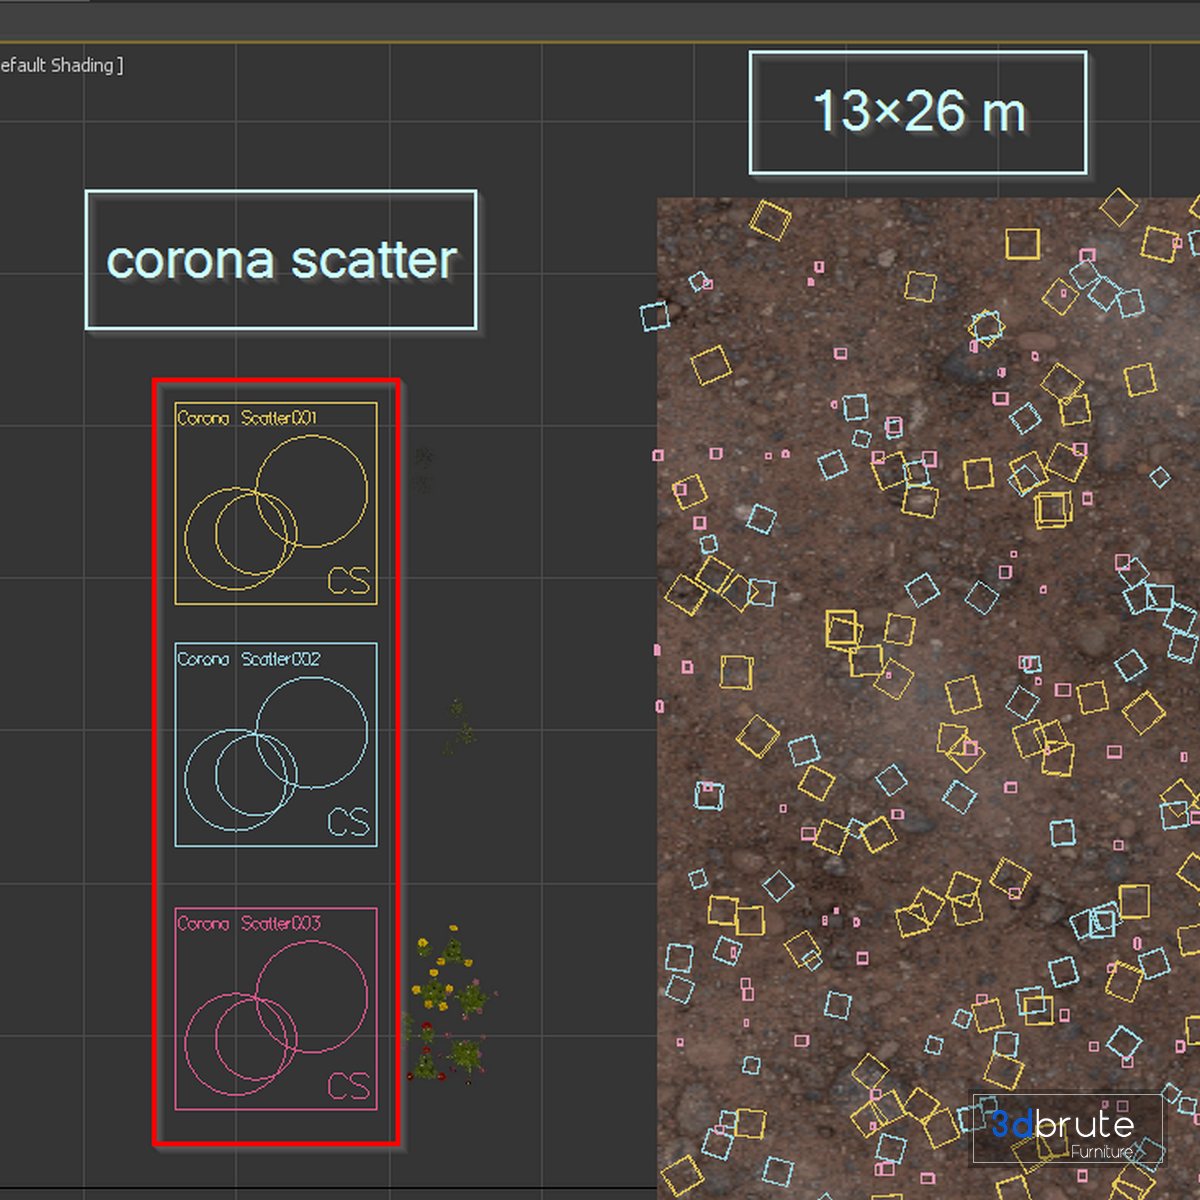Click the 3dbrute Furniture watermark logo
The width and height of the screenshot is (1200, 1200).
(x=1068, y=1129)
